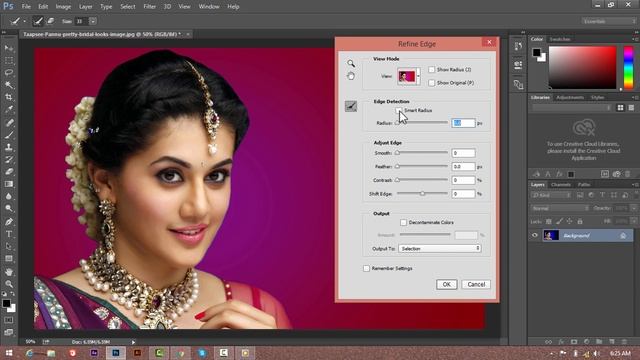The height and width of the screenshot is (360, 640).
Task: Select the Pen tool
Action: click(9, 222)
